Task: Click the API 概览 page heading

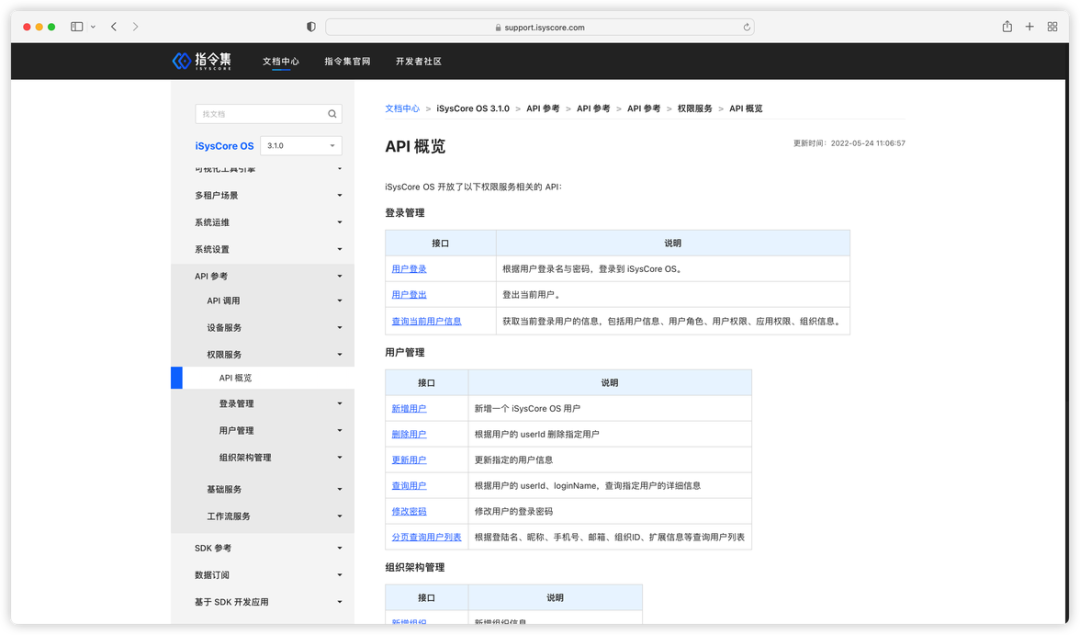Action: [415, 147]
